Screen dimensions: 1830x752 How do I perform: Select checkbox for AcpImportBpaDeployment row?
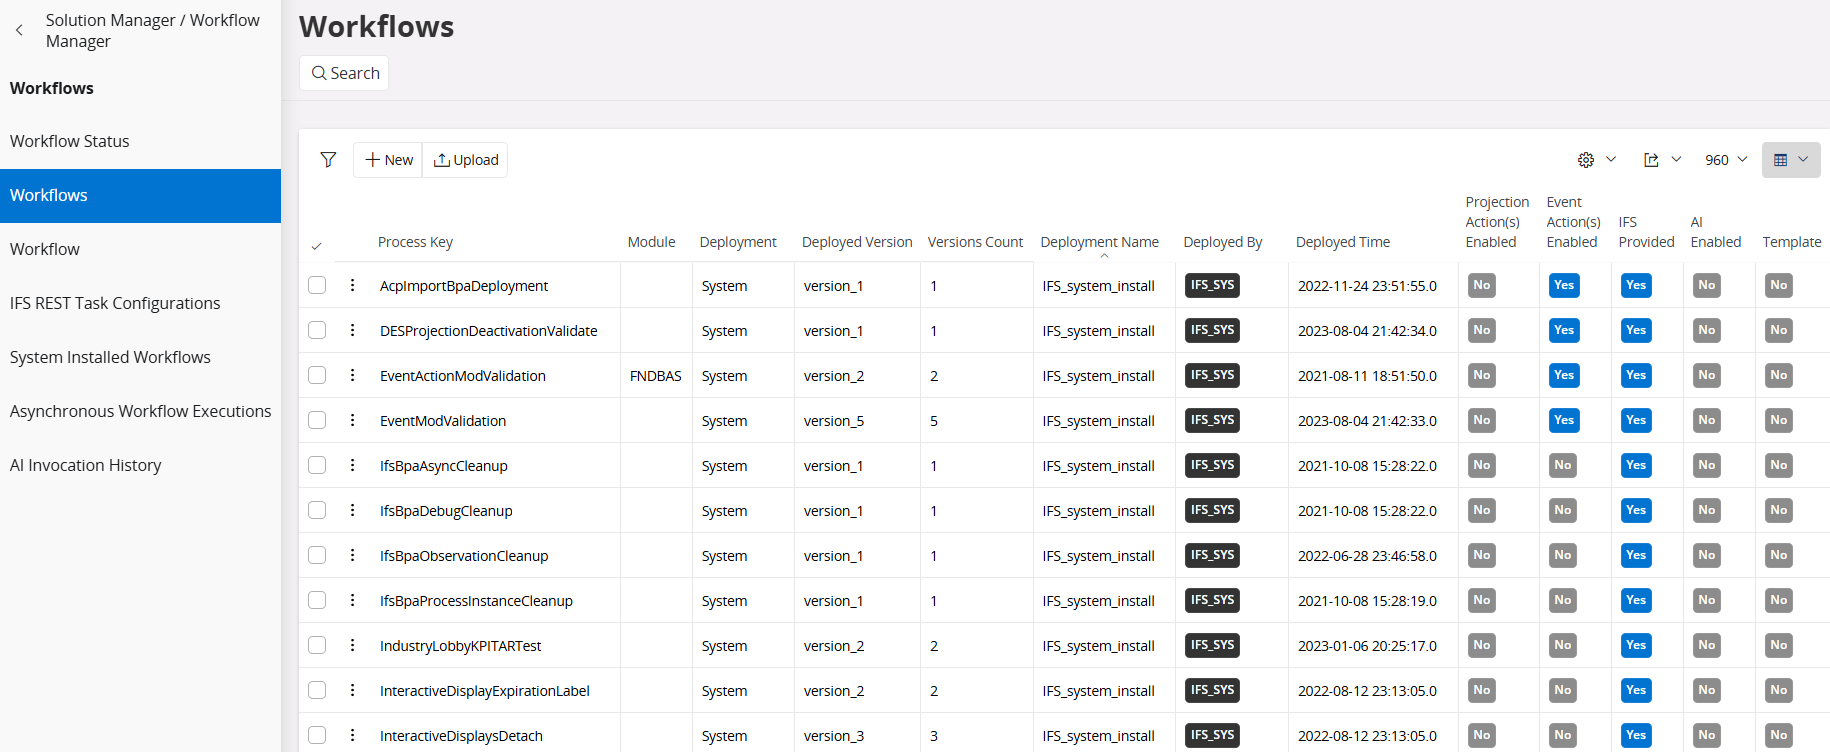pyautogui.click(x=317, y=285)
